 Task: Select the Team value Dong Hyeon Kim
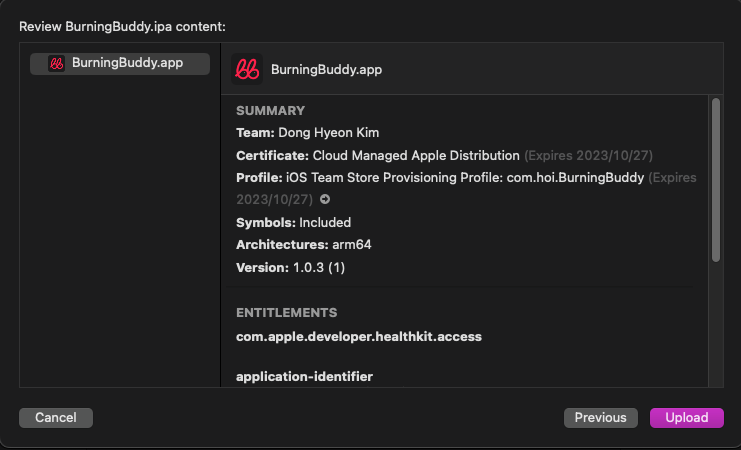click(x=328, y=133)
